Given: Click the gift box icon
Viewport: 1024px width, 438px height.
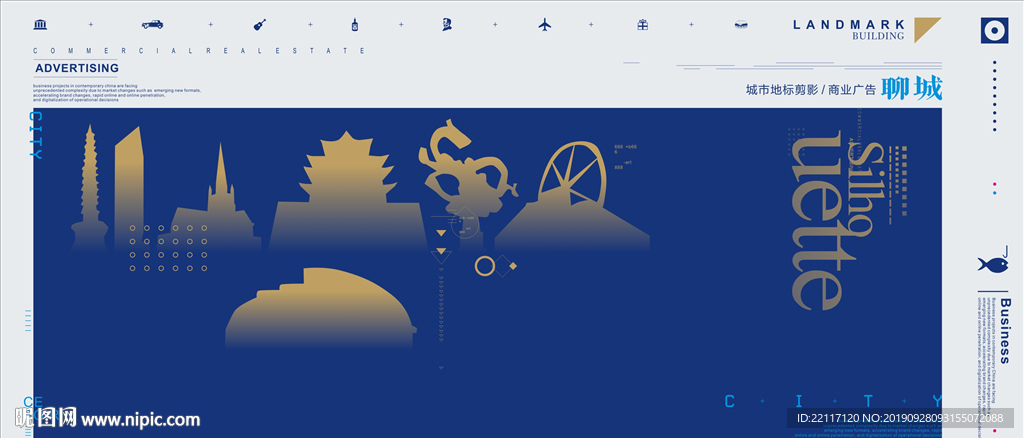Looking at the screenshot, I should point(643,25).
